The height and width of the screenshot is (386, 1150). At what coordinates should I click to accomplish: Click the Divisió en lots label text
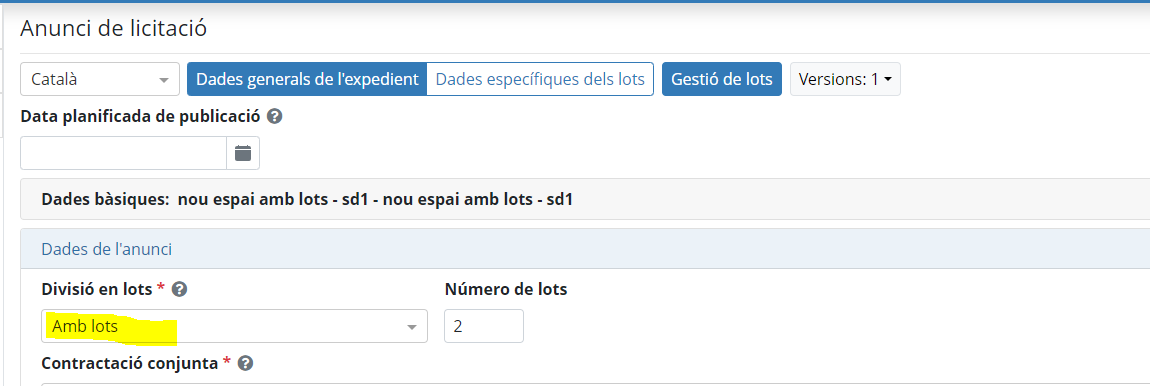tap(98, 289)
